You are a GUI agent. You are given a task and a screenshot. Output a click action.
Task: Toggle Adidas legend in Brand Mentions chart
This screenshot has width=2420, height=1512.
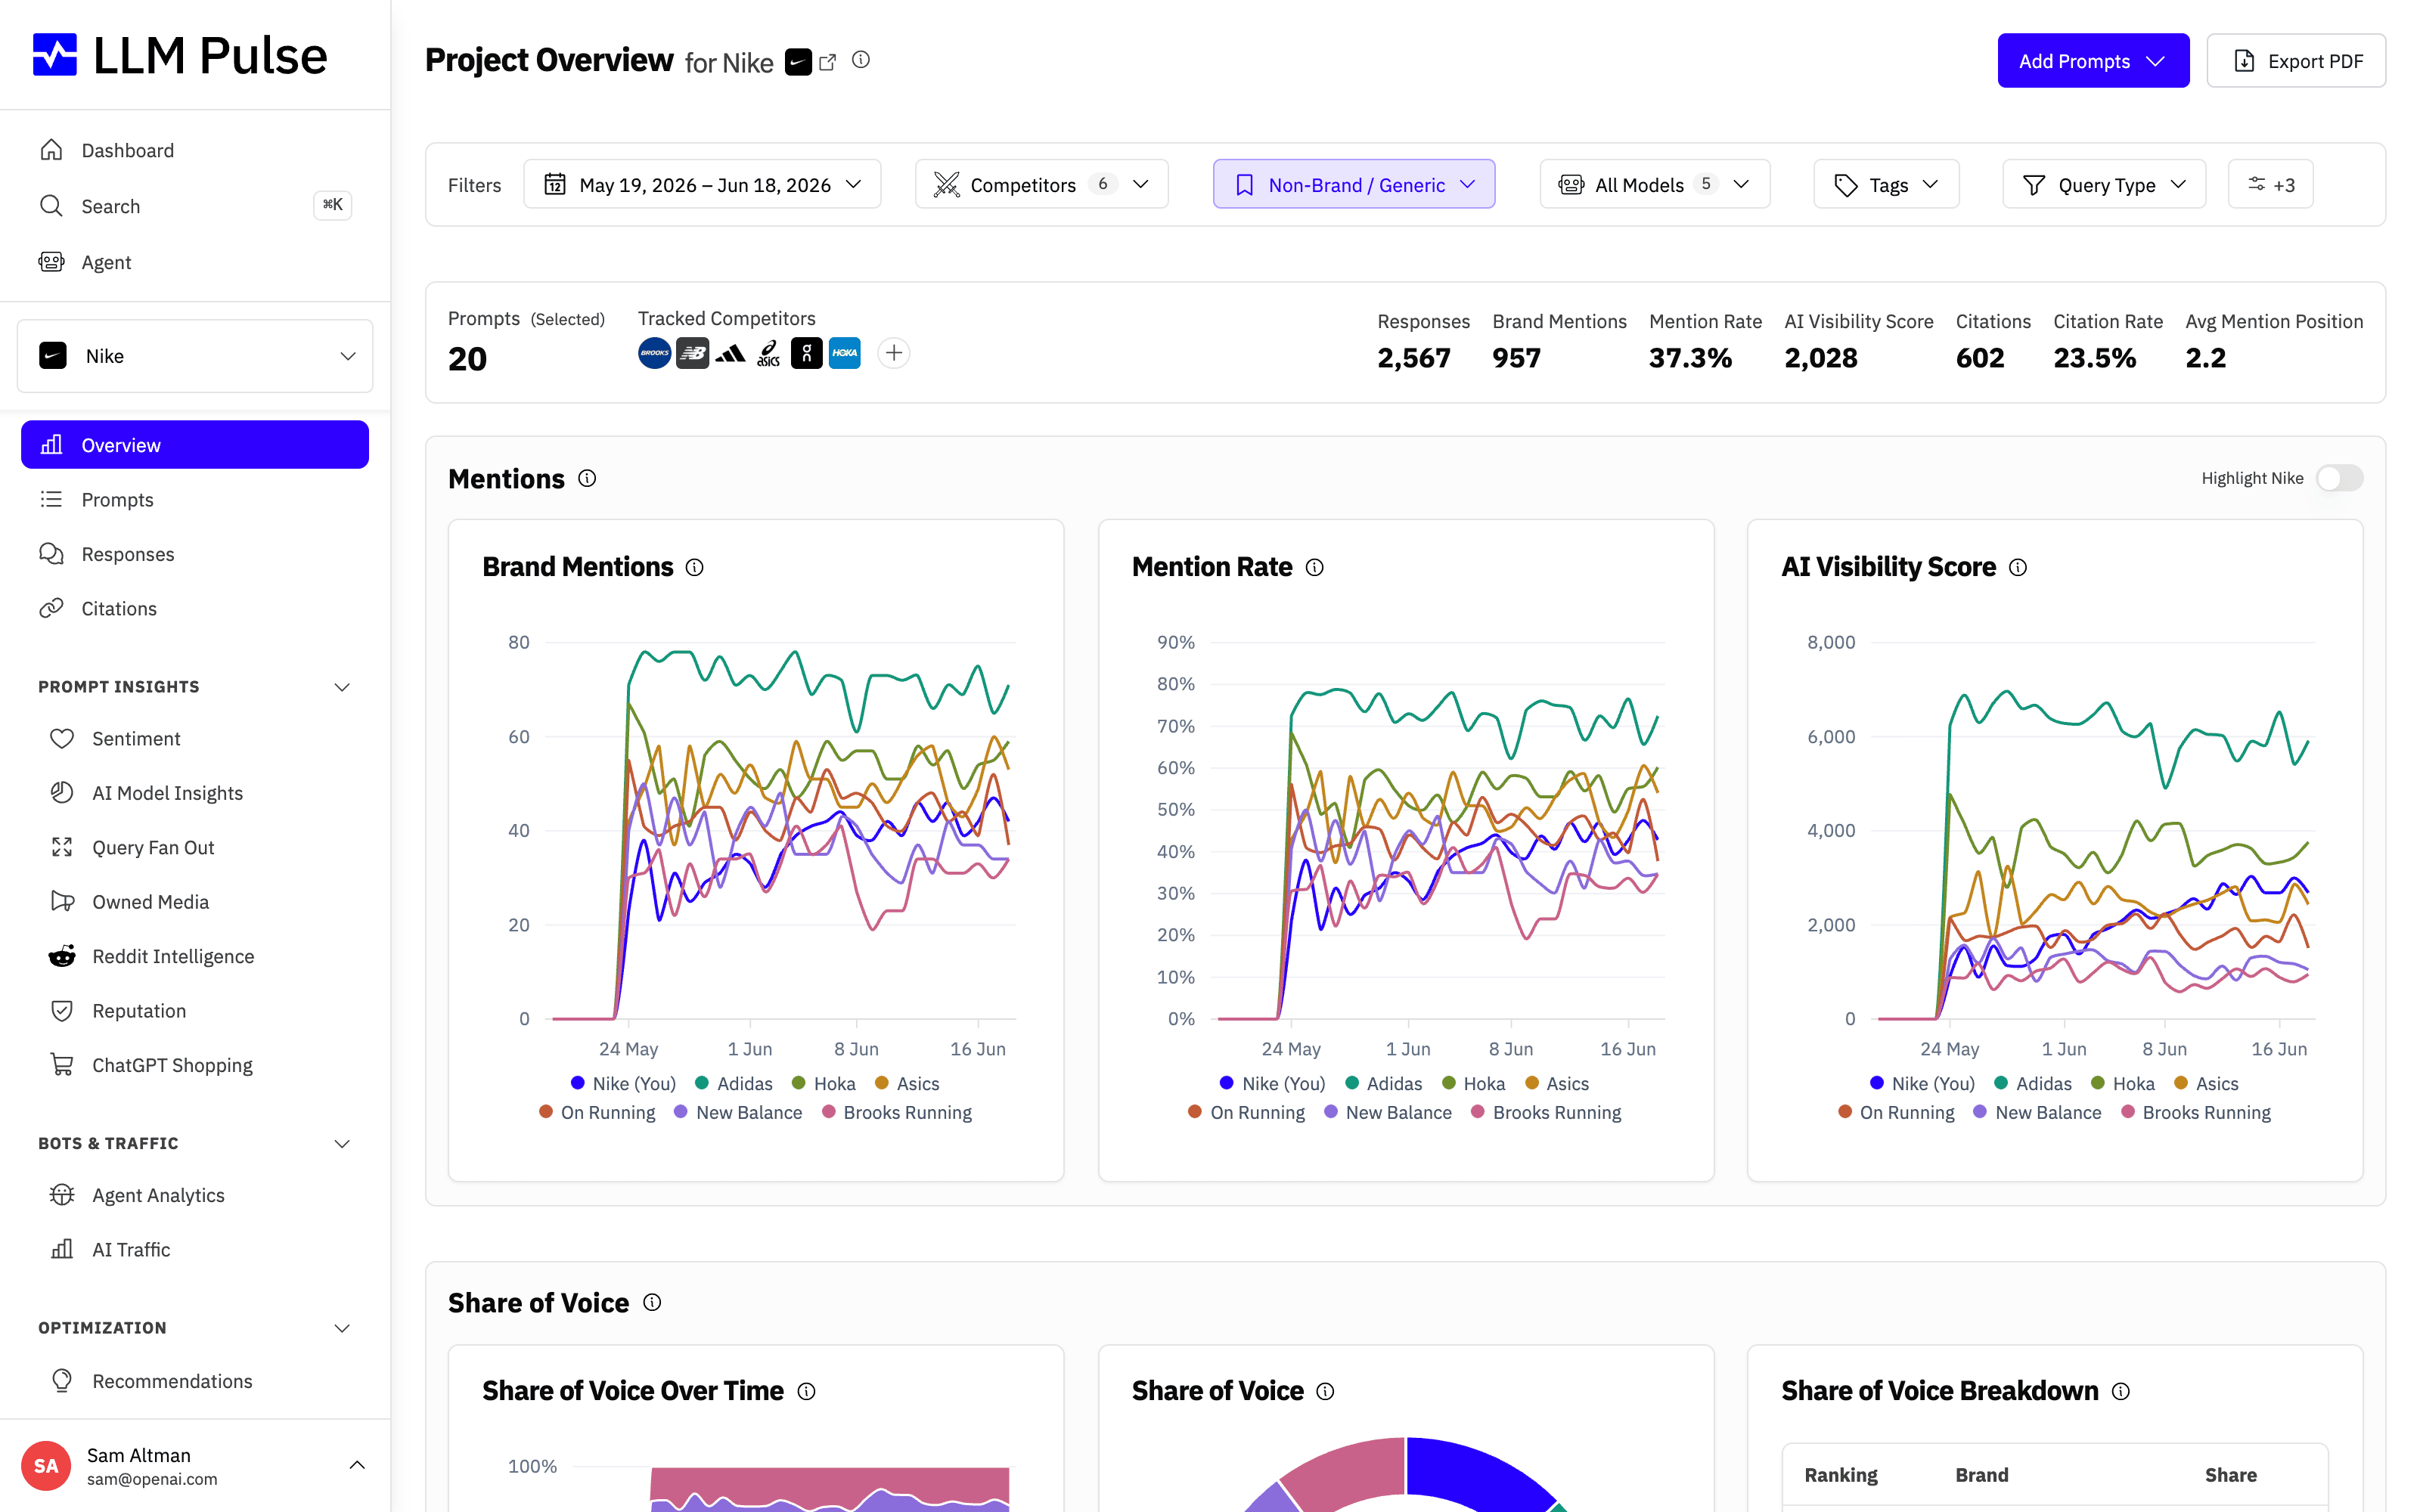point(734,1084)
